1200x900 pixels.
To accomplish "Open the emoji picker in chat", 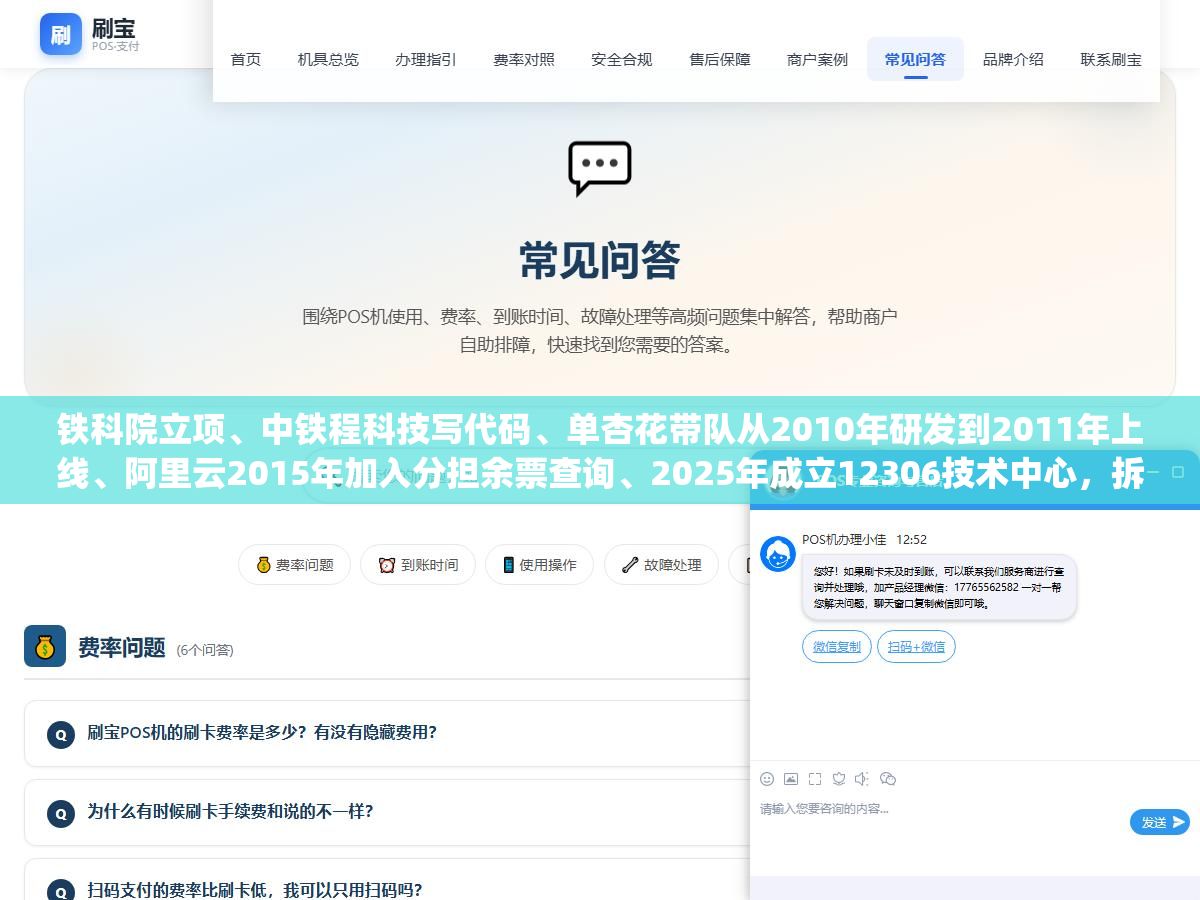I will [767, 779].
